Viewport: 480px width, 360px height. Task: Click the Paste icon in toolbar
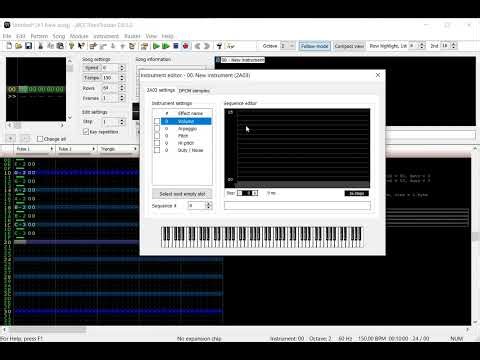coord(60,46)
